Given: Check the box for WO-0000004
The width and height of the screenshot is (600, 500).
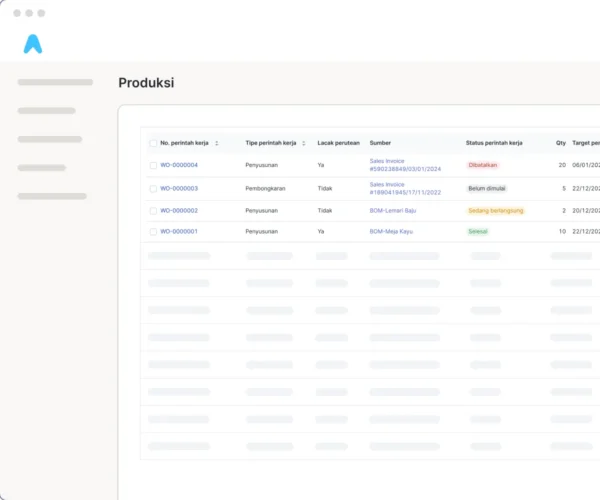Looking at the screenshot, I should (153, 165).
